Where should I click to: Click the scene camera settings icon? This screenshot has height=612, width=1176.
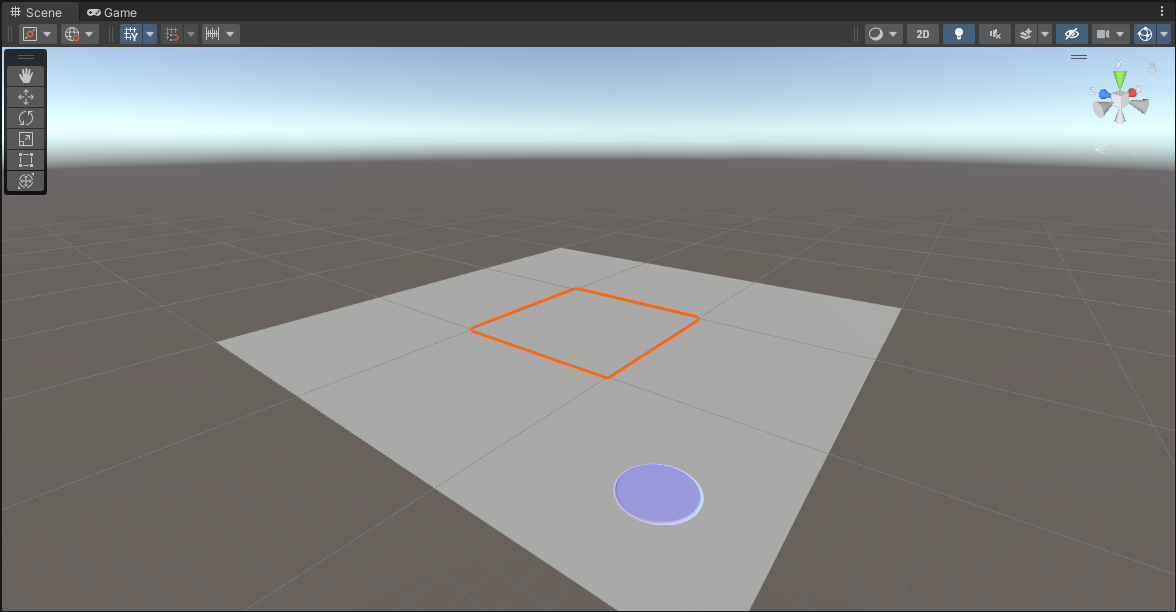pyautogui.click(x=1102, y=34)
